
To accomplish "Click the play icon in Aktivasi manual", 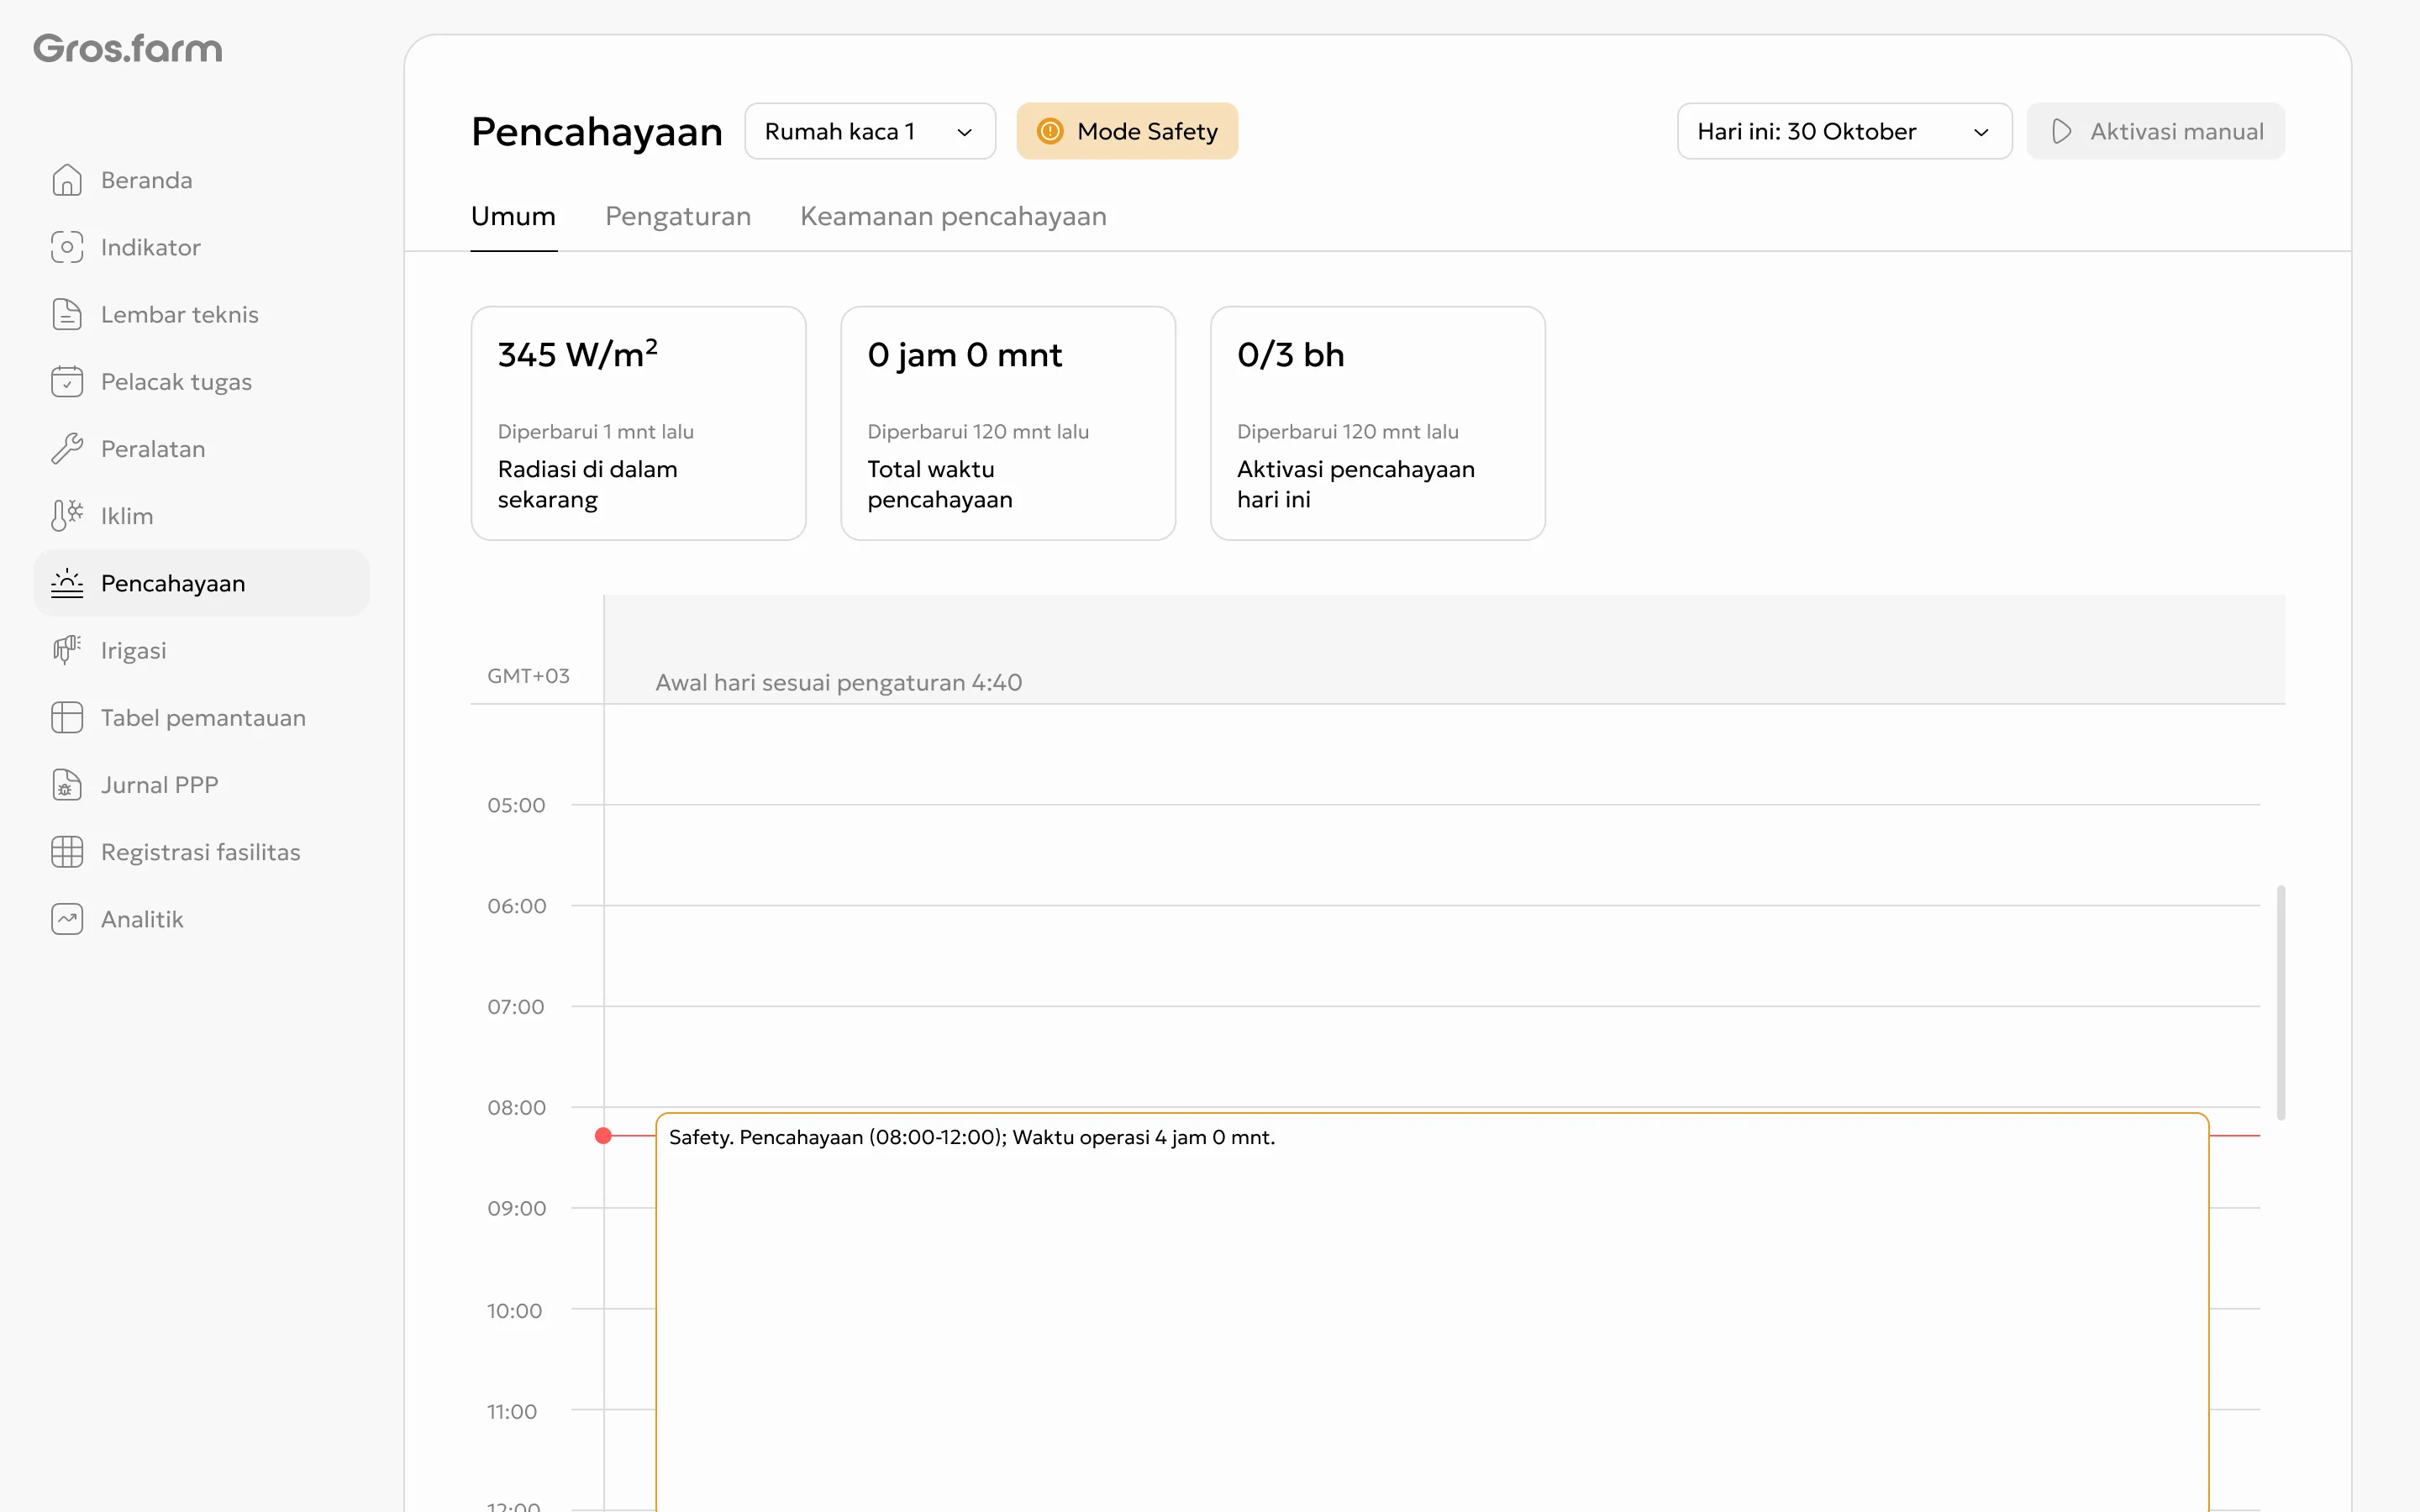I will pos(2061,131).
